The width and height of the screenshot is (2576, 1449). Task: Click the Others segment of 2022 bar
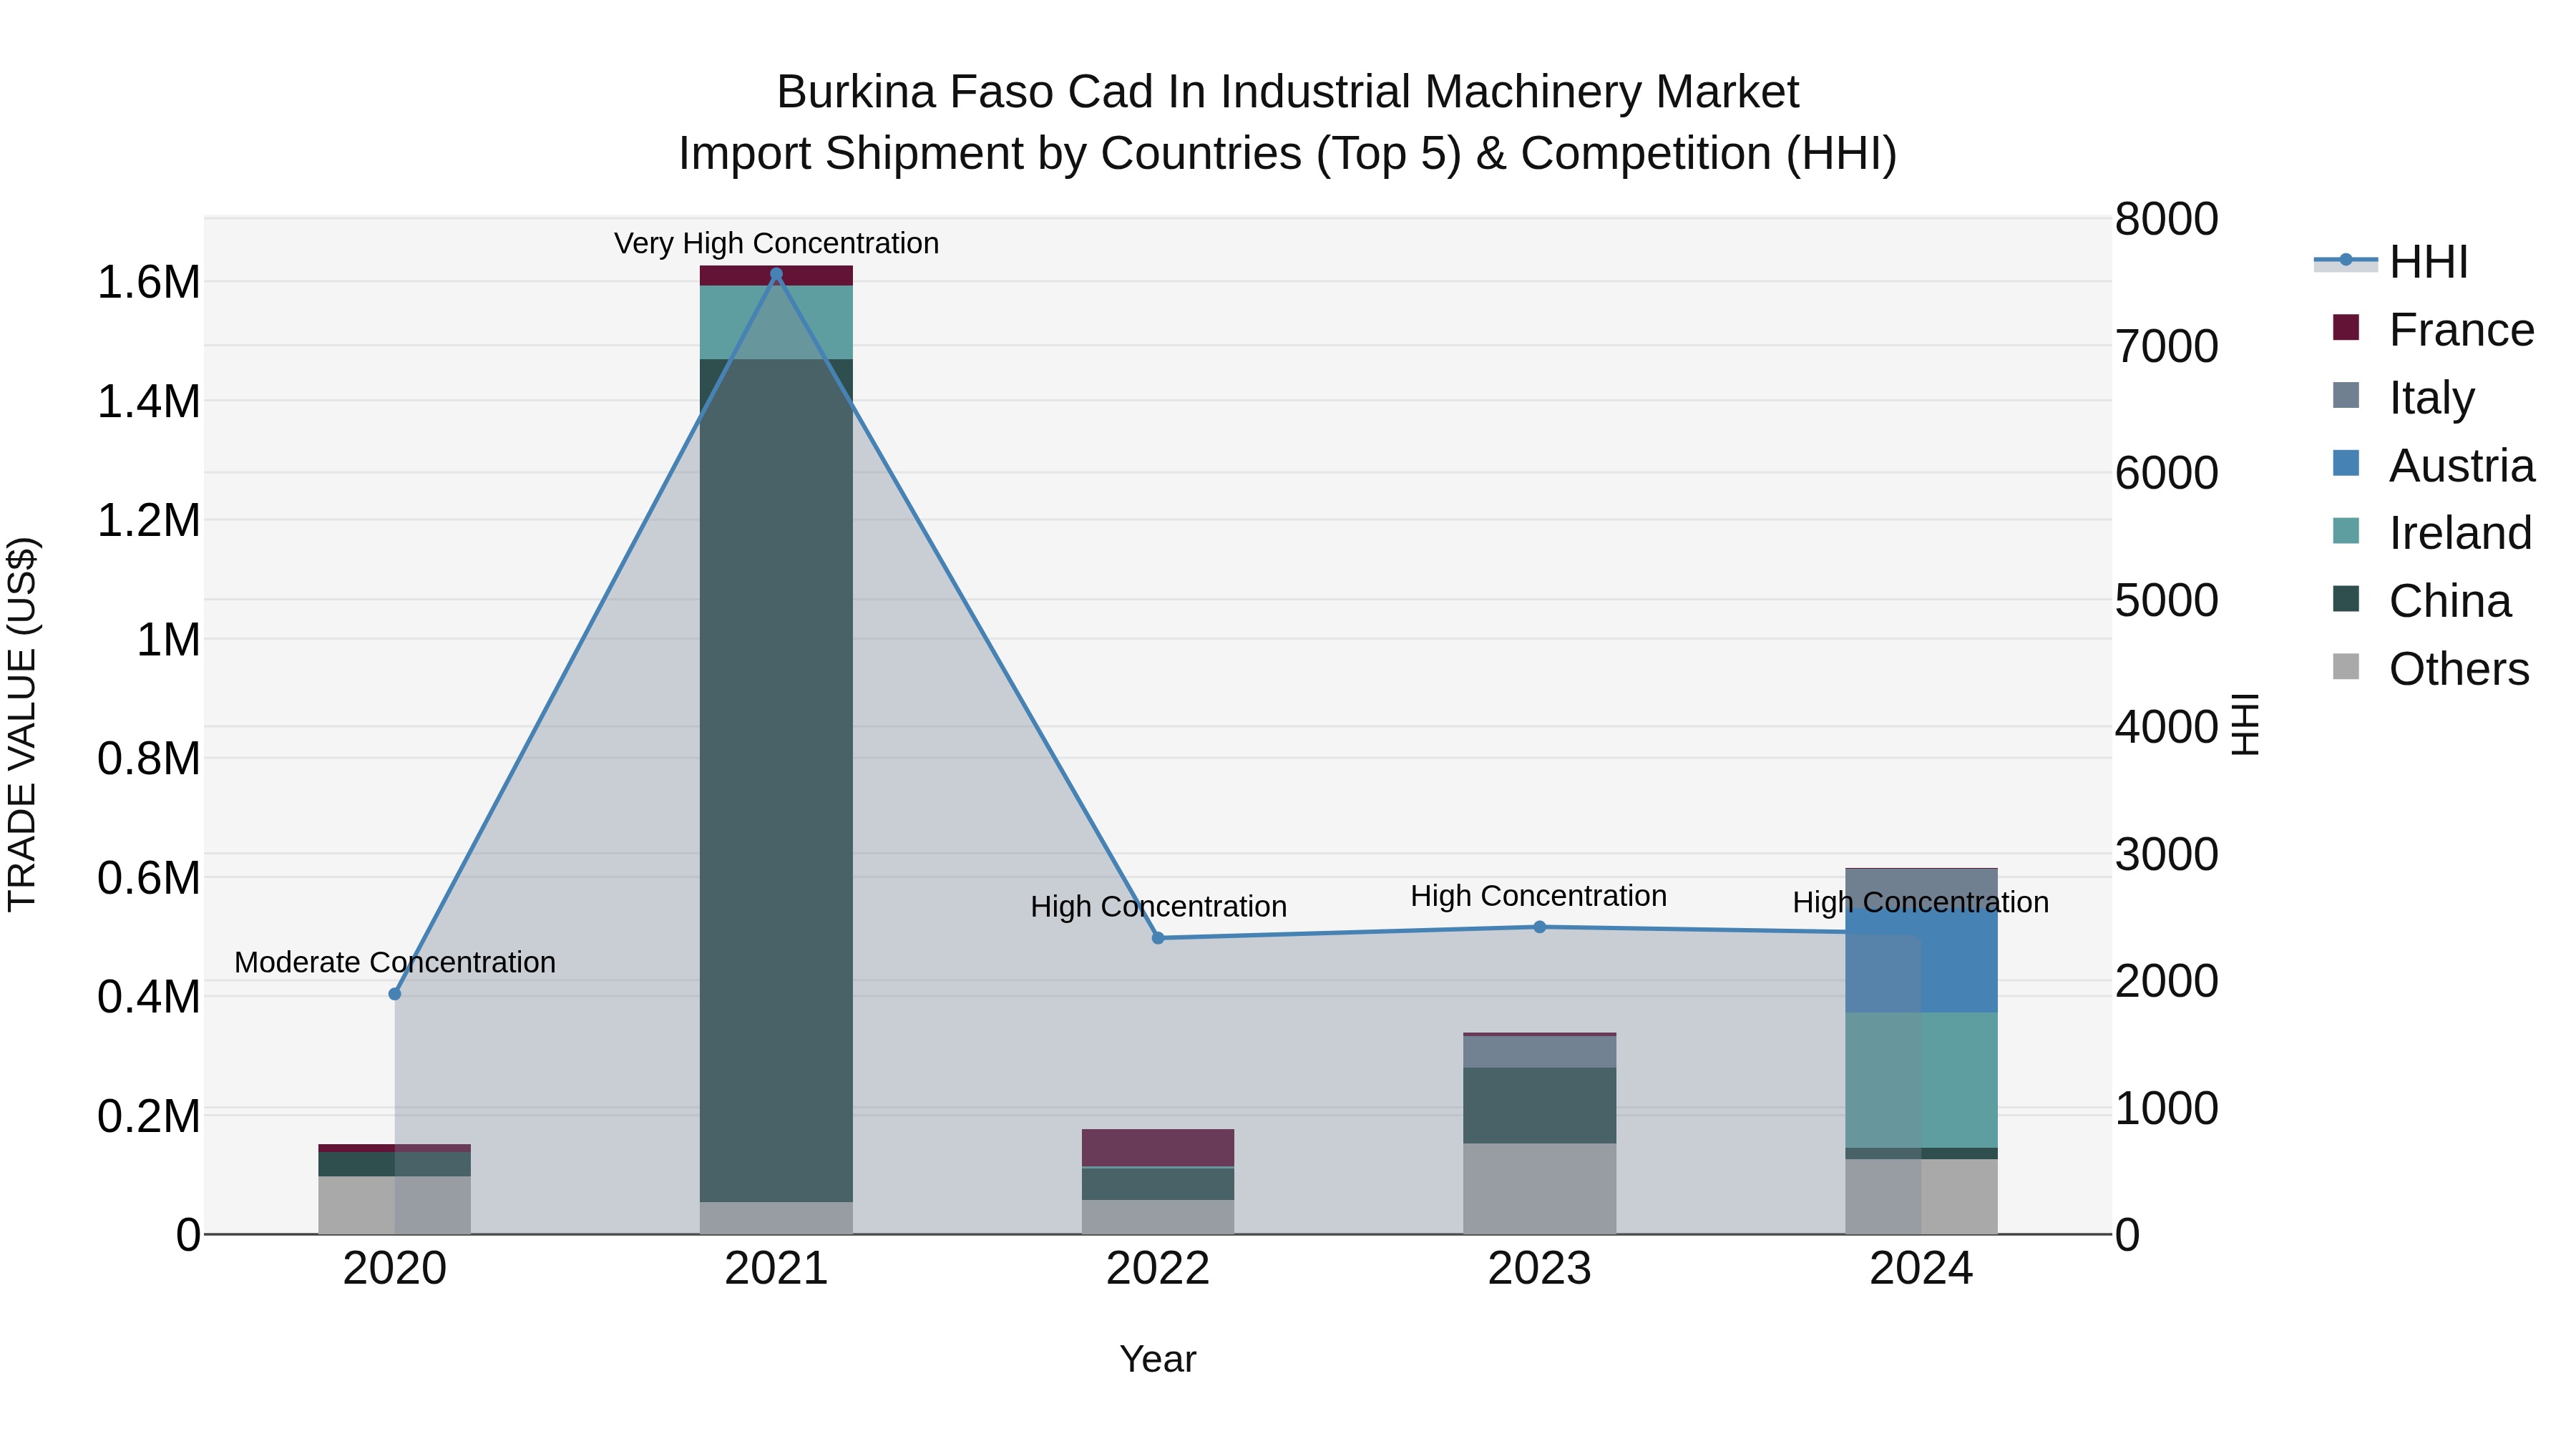pos(1158,1217)
